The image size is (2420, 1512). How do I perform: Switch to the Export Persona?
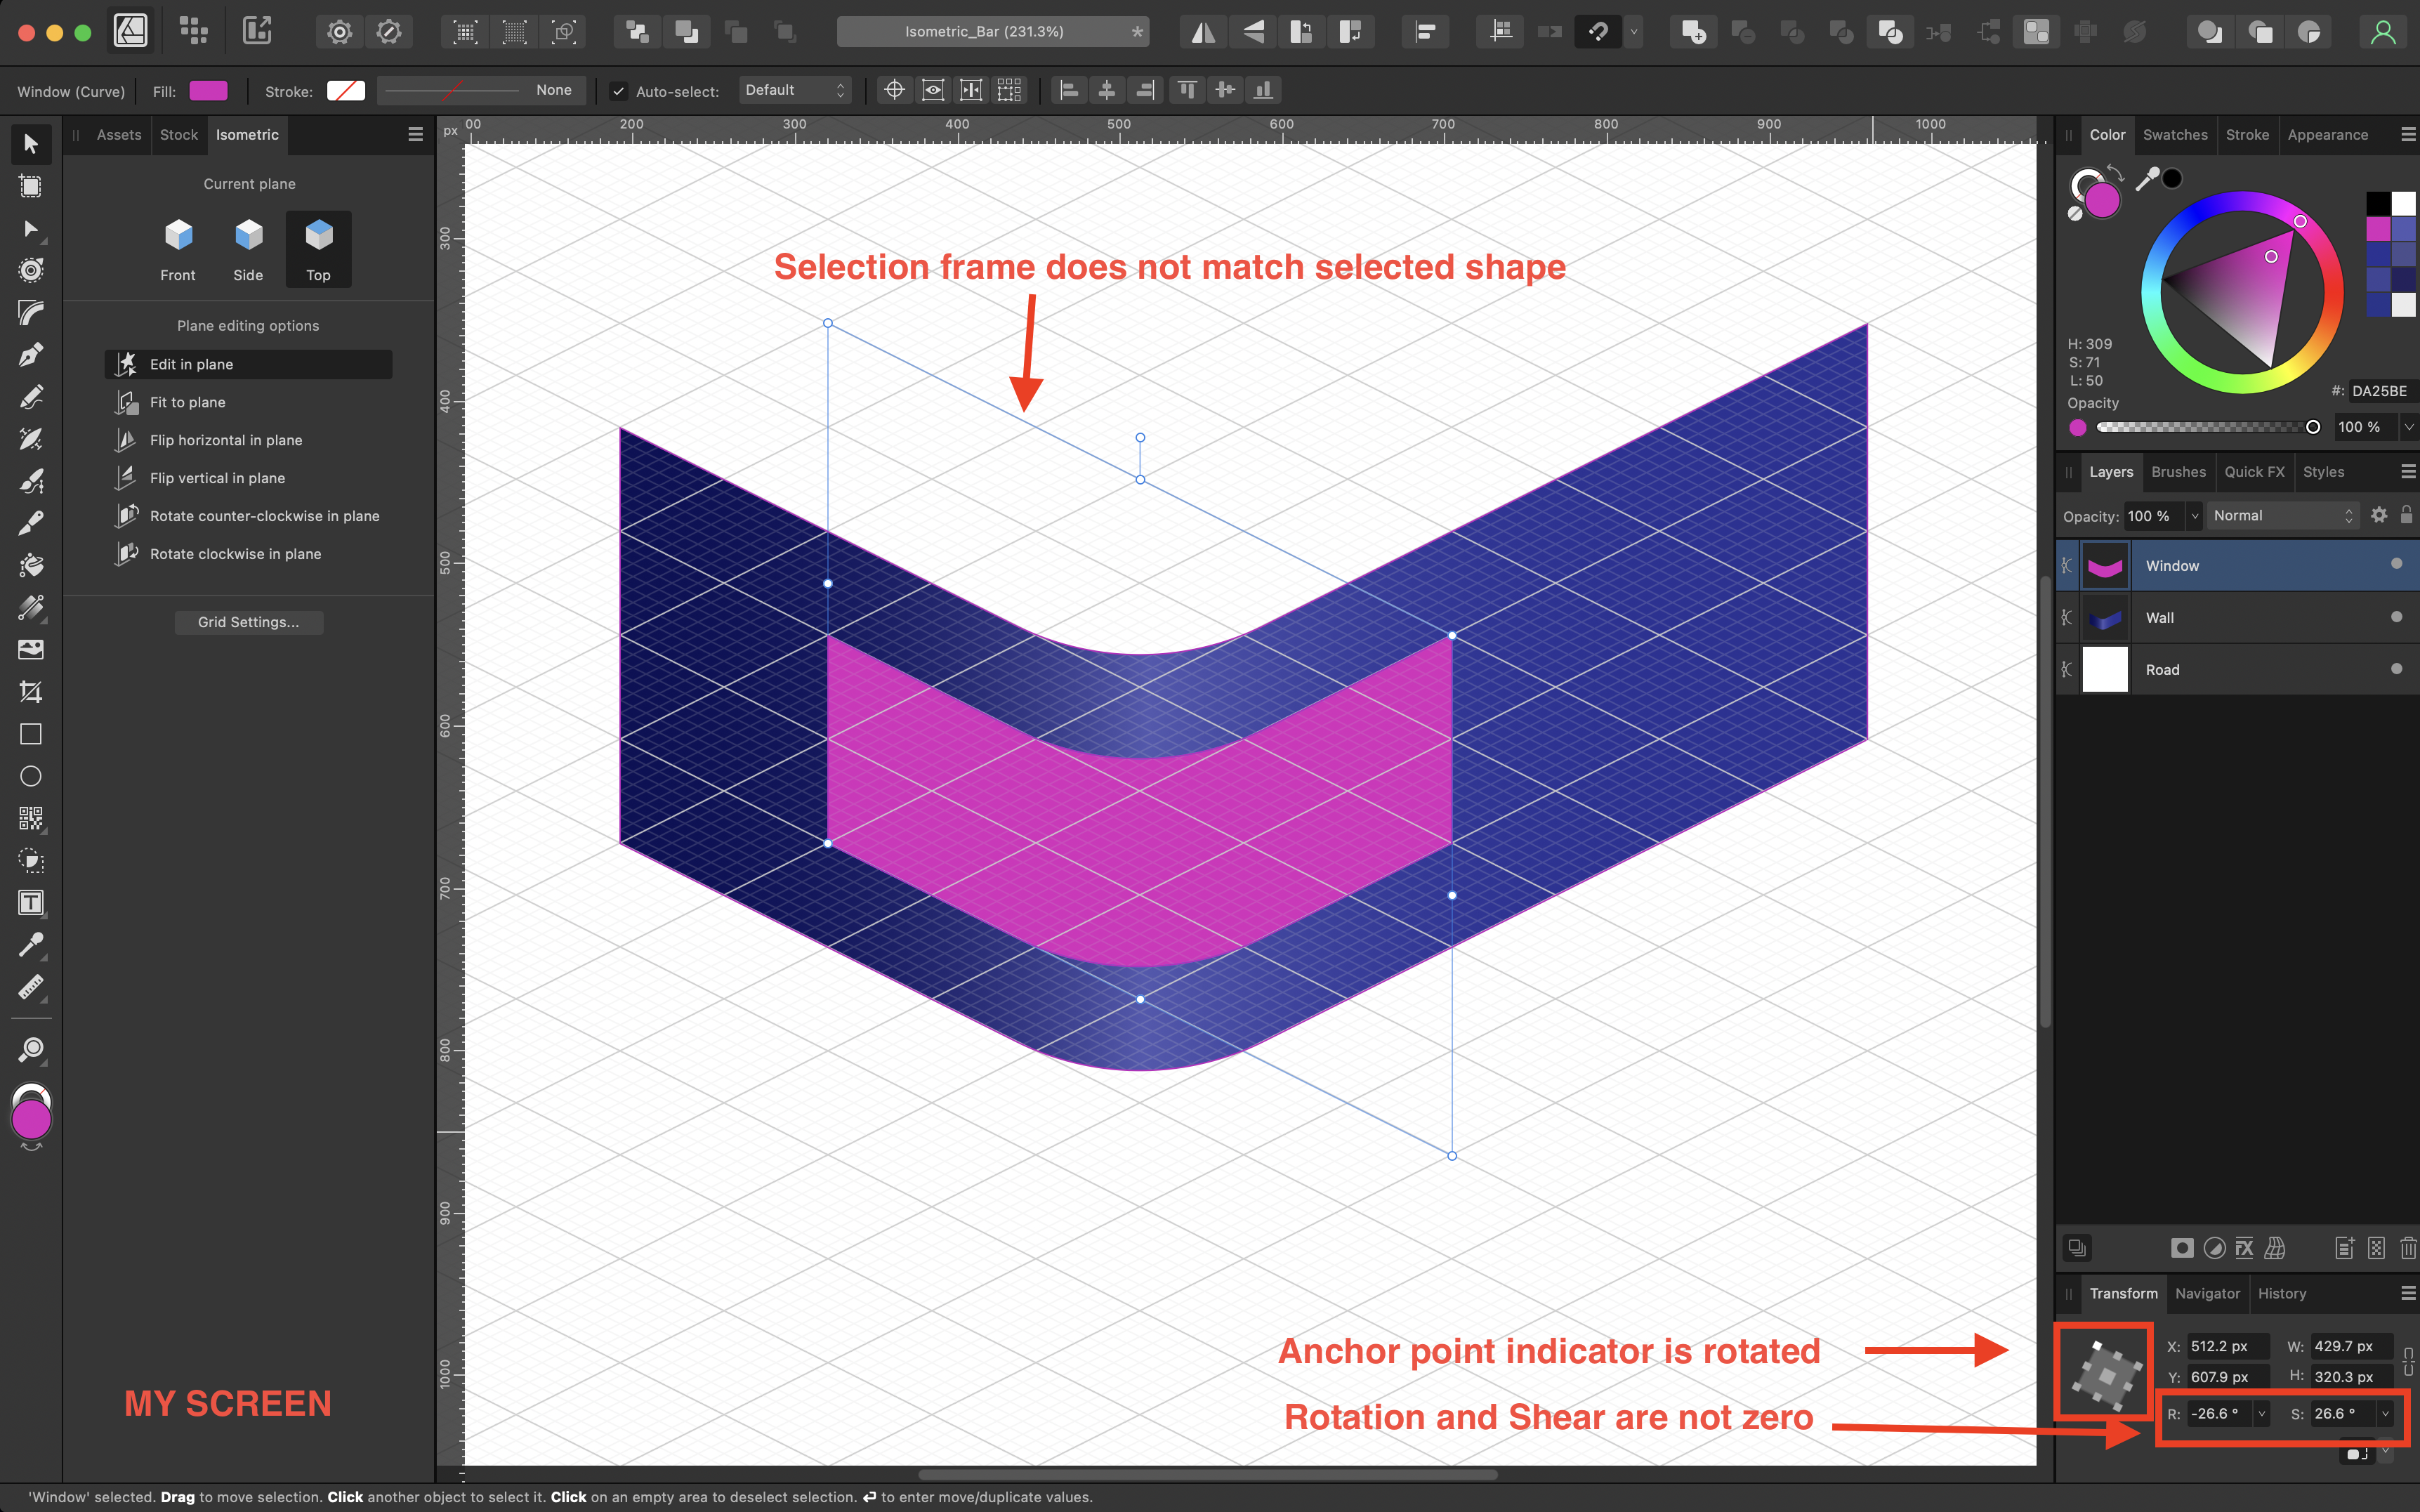[257, 31]
